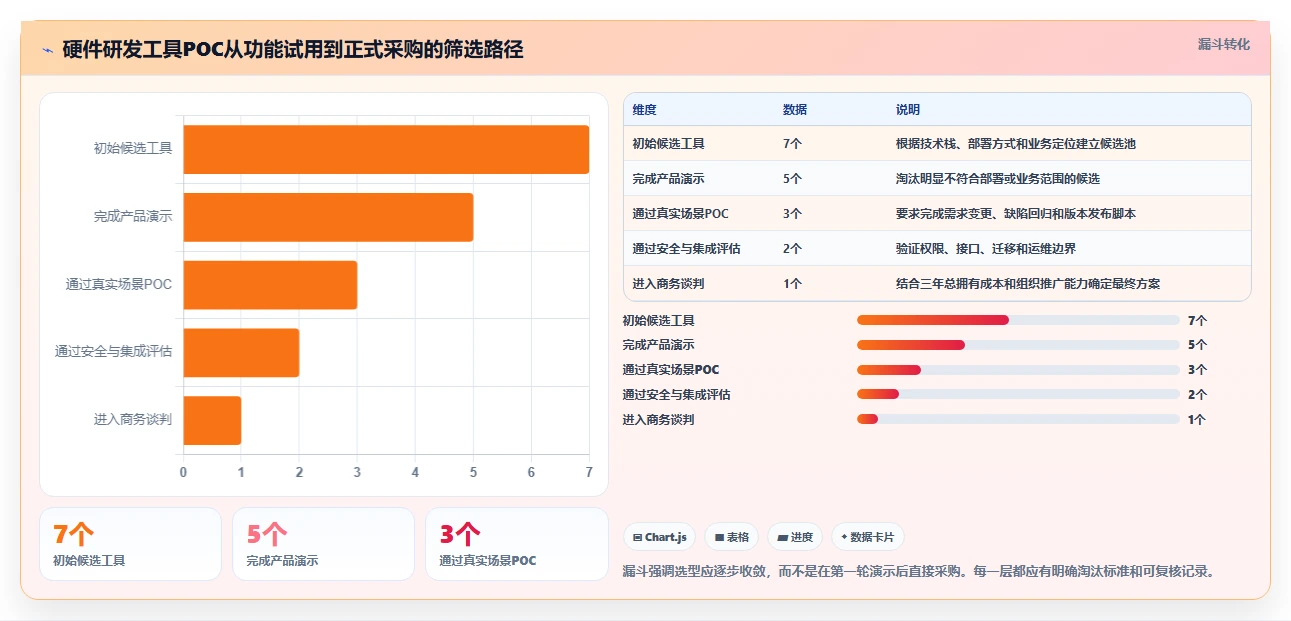
Task: Click the lightning icon beside the page title
Action: [47, 50]
